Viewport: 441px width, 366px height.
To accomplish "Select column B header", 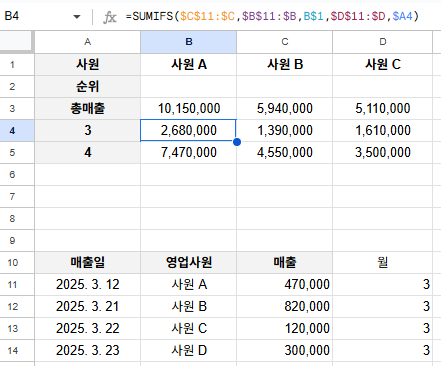I will pyautogui.click(x=189, y=42).
